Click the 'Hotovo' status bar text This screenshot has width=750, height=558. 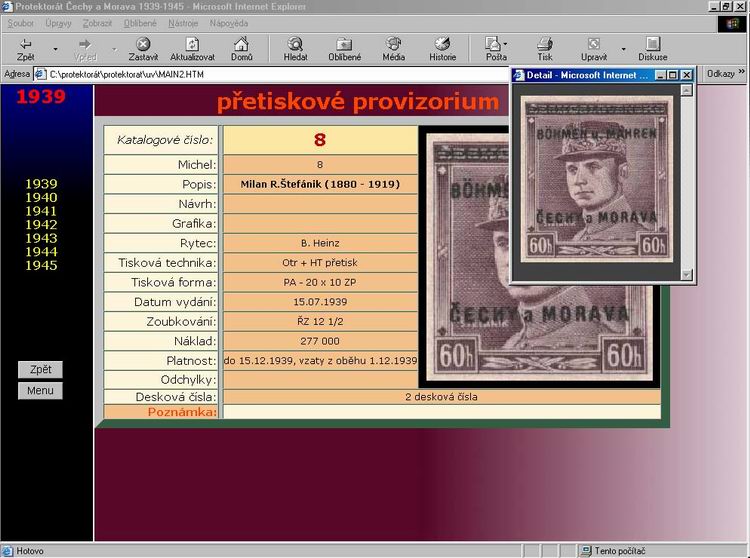click(x=30, y=551)
